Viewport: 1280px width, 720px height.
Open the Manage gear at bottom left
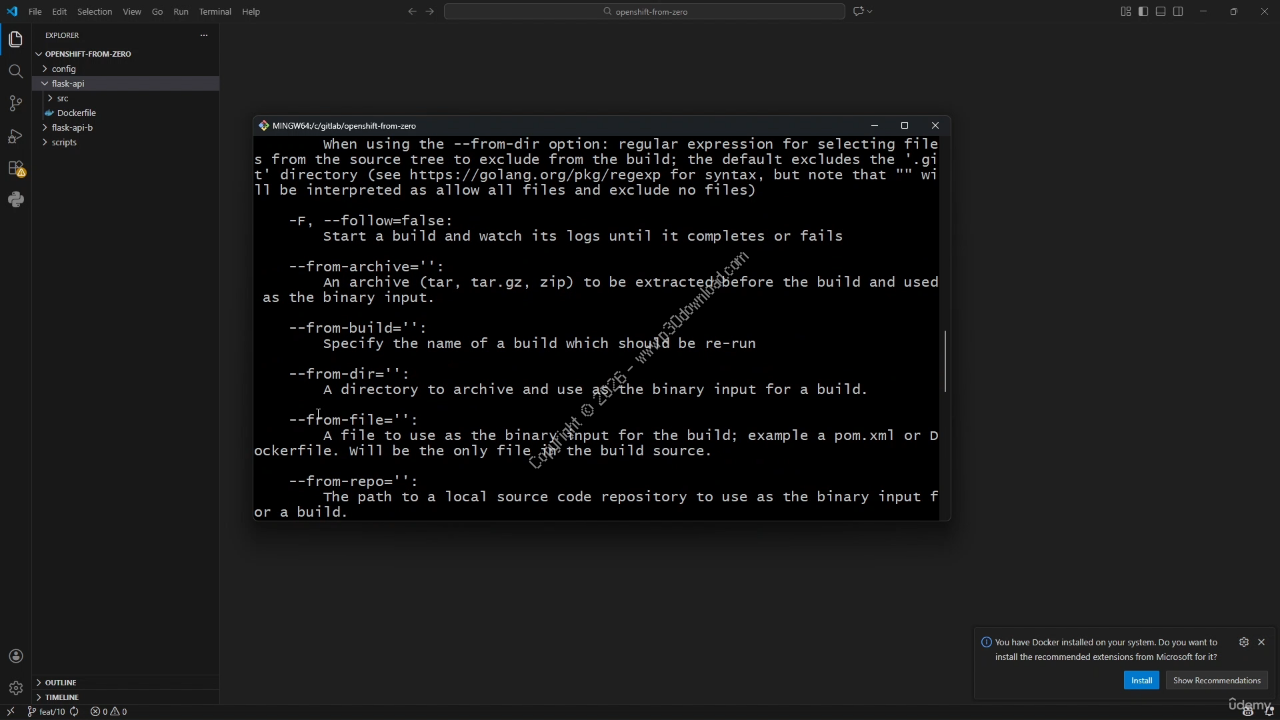(x=15, y=688)
